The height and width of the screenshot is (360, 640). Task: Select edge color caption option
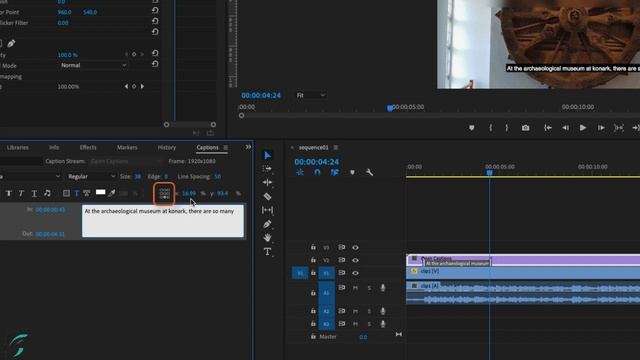(x=87, y=193)
